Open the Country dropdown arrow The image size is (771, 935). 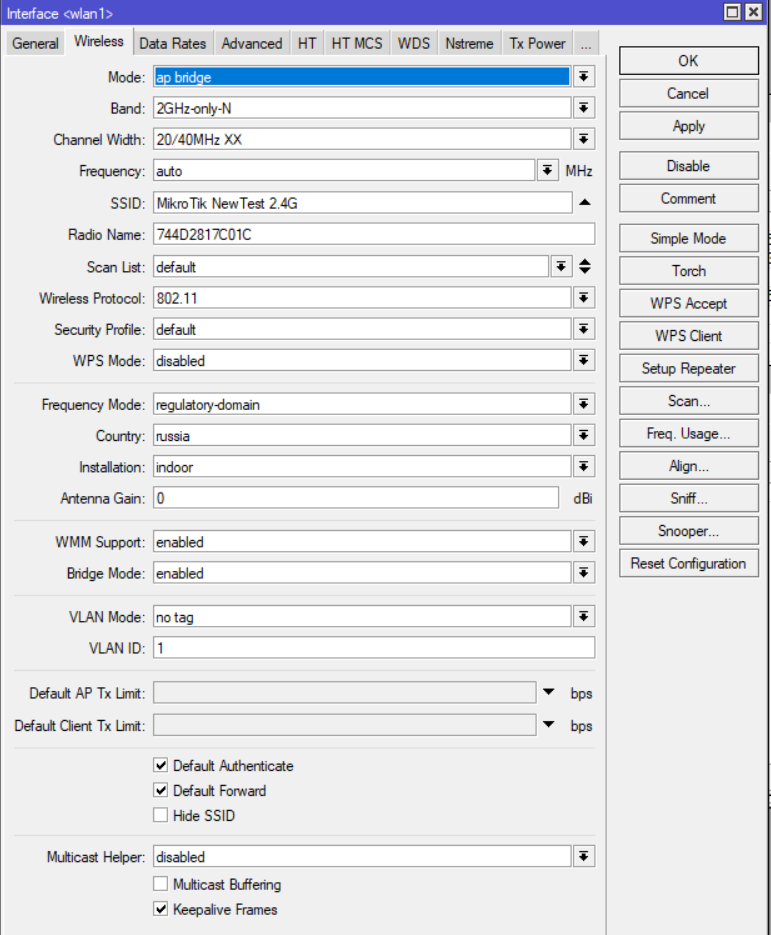pyautogui.click(x=584, y=435)
